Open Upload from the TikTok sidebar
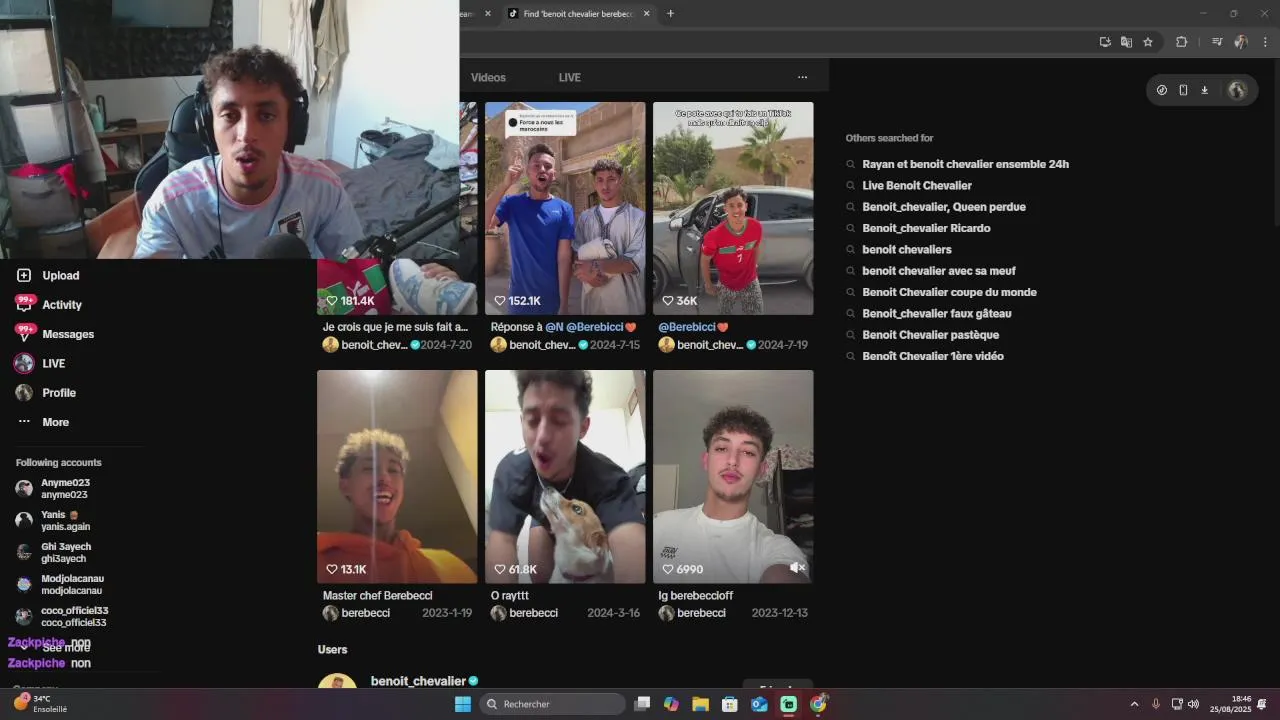Viewport: 1280px width, 720px height. tap(60, 275)
